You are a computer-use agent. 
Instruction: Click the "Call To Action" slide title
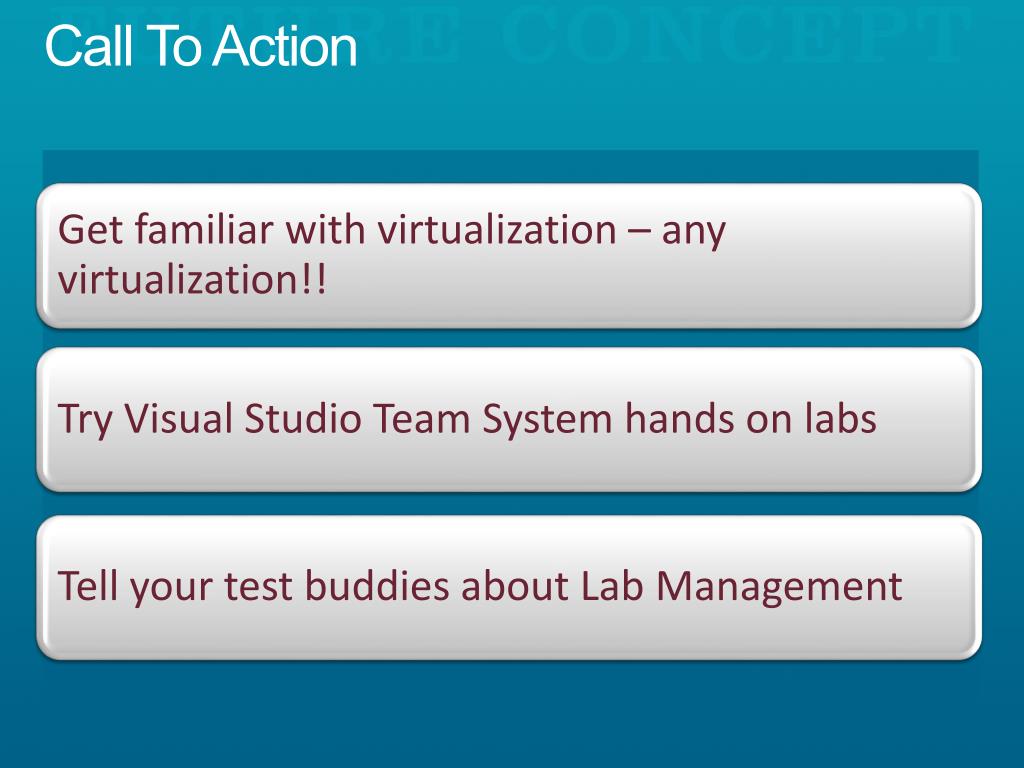coord(200,46)
